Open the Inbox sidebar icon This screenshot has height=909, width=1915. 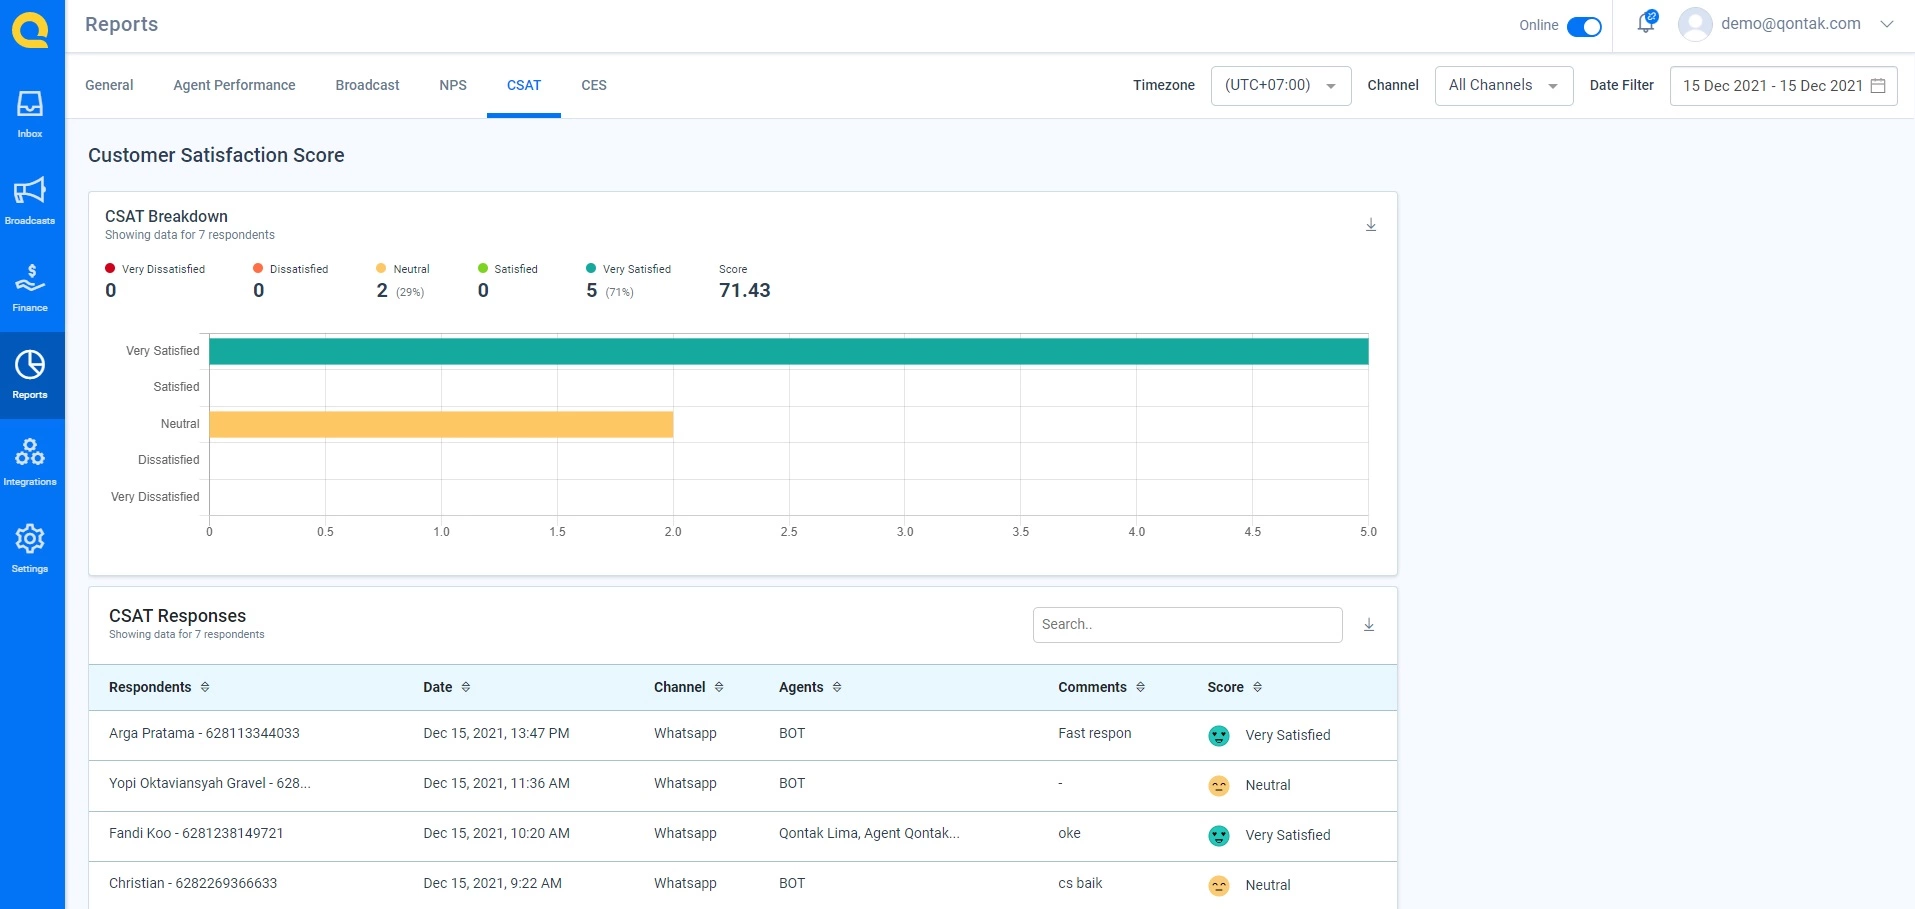pos(30,114)
